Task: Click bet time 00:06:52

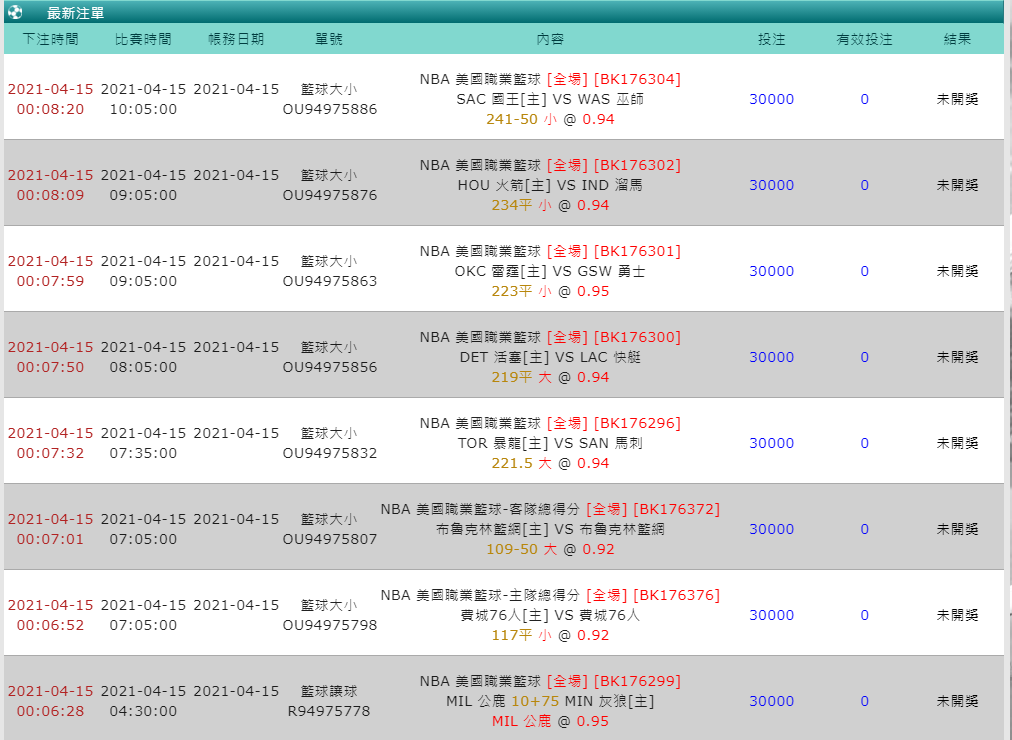Action: coord(50,625)
